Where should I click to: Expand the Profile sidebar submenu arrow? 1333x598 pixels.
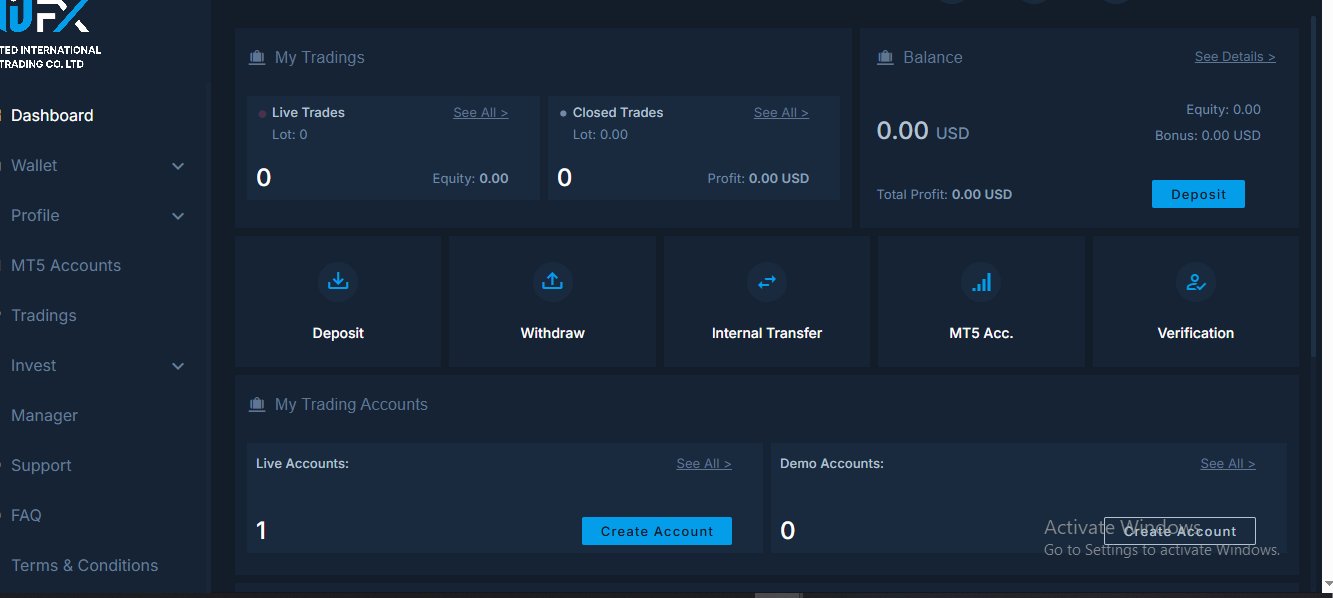click(x=178, y=216)
